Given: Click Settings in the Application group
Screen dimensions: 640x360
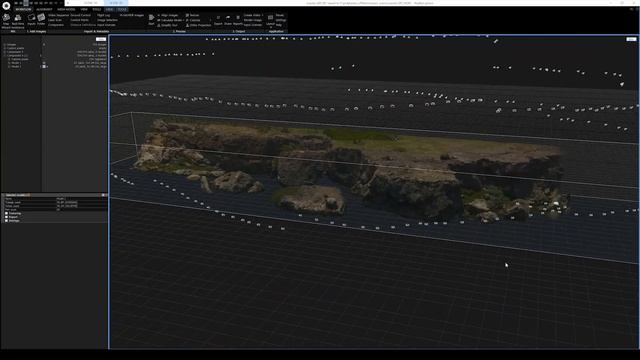Looking at the screenshot, I should point(281,20).
